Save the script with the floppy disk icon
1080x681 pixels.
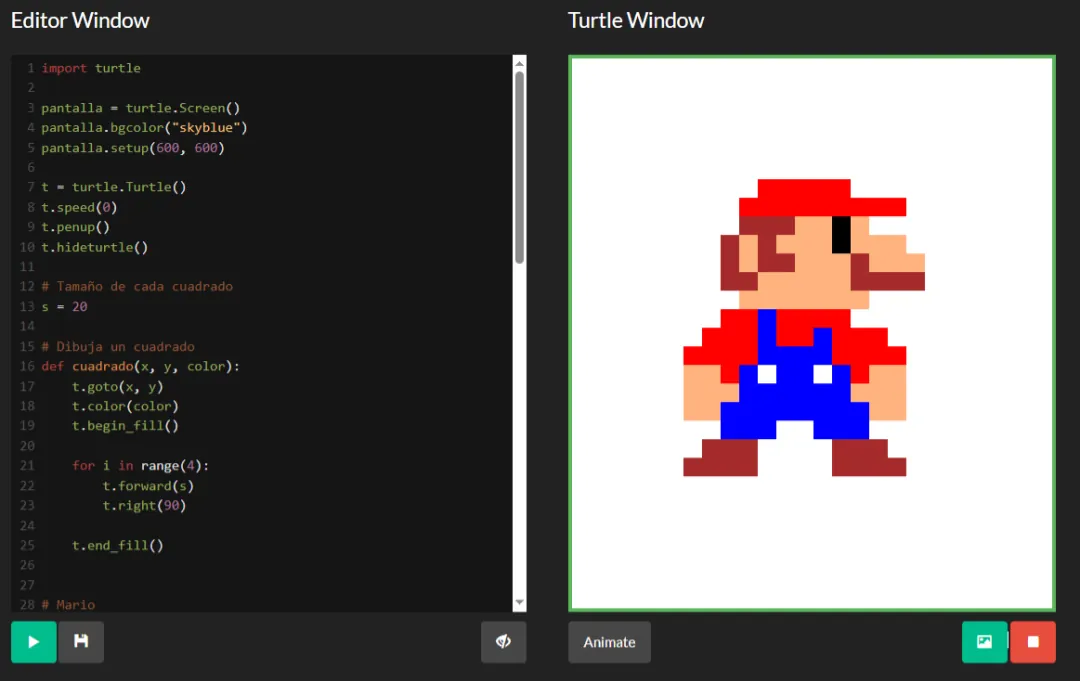[81, 642]
